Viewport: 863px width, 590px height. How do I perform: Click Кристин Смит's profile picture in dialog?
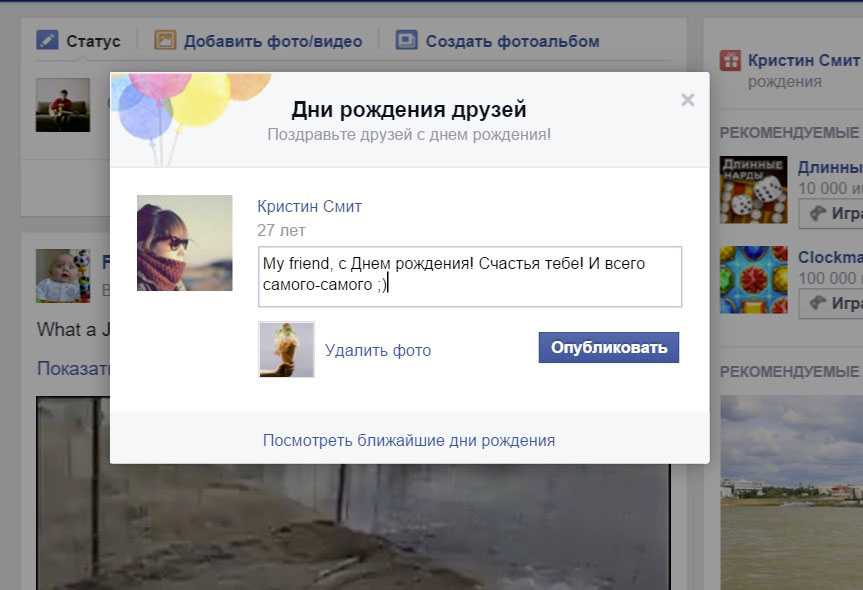click(x=185, y=243)
